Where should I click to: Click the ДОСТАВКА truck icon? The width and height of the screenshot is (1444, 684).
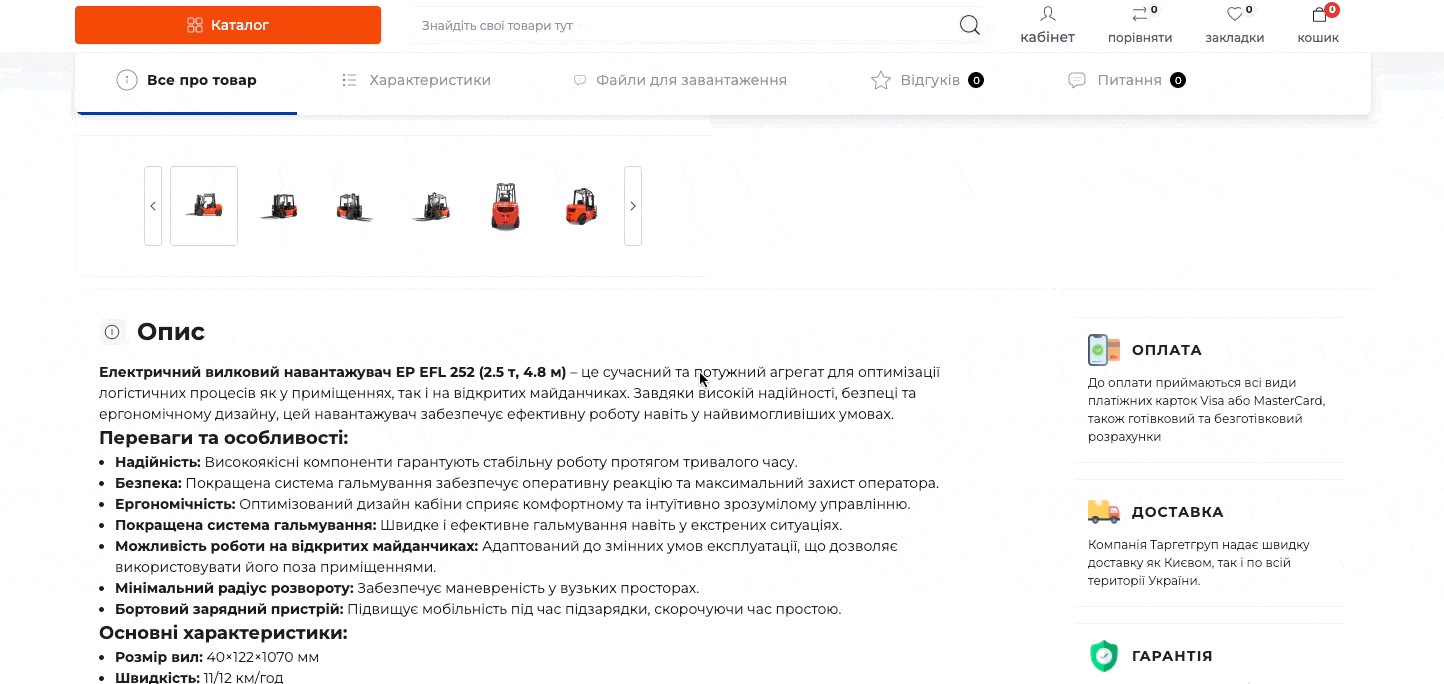pos(1104,512)
